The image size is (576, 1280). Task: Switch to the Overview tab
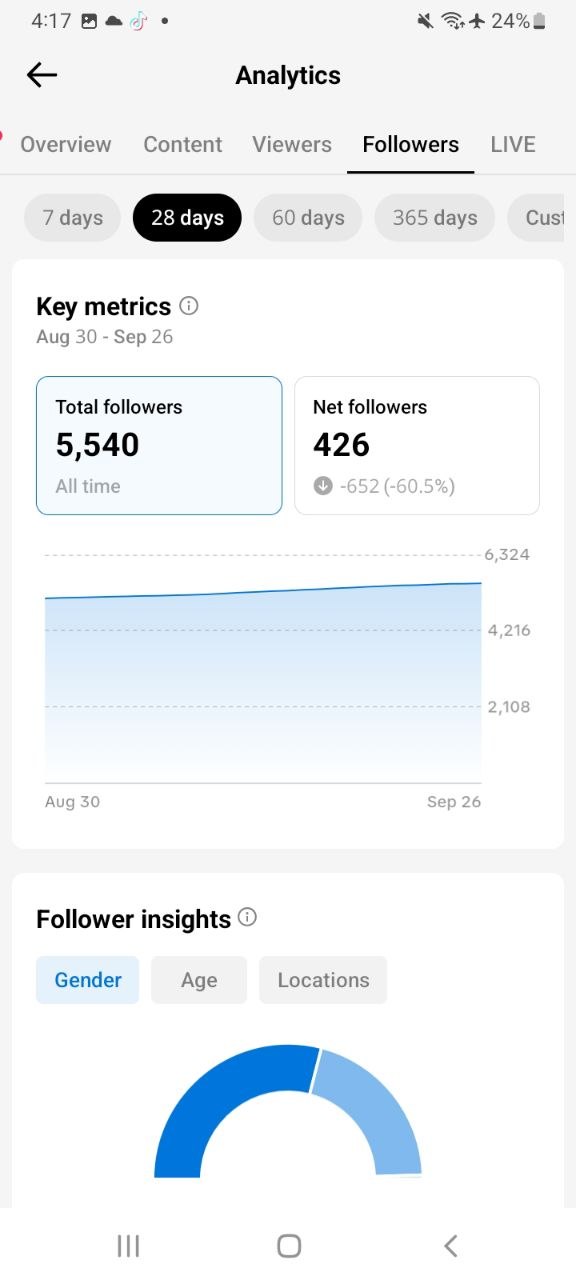click(66, 144)
